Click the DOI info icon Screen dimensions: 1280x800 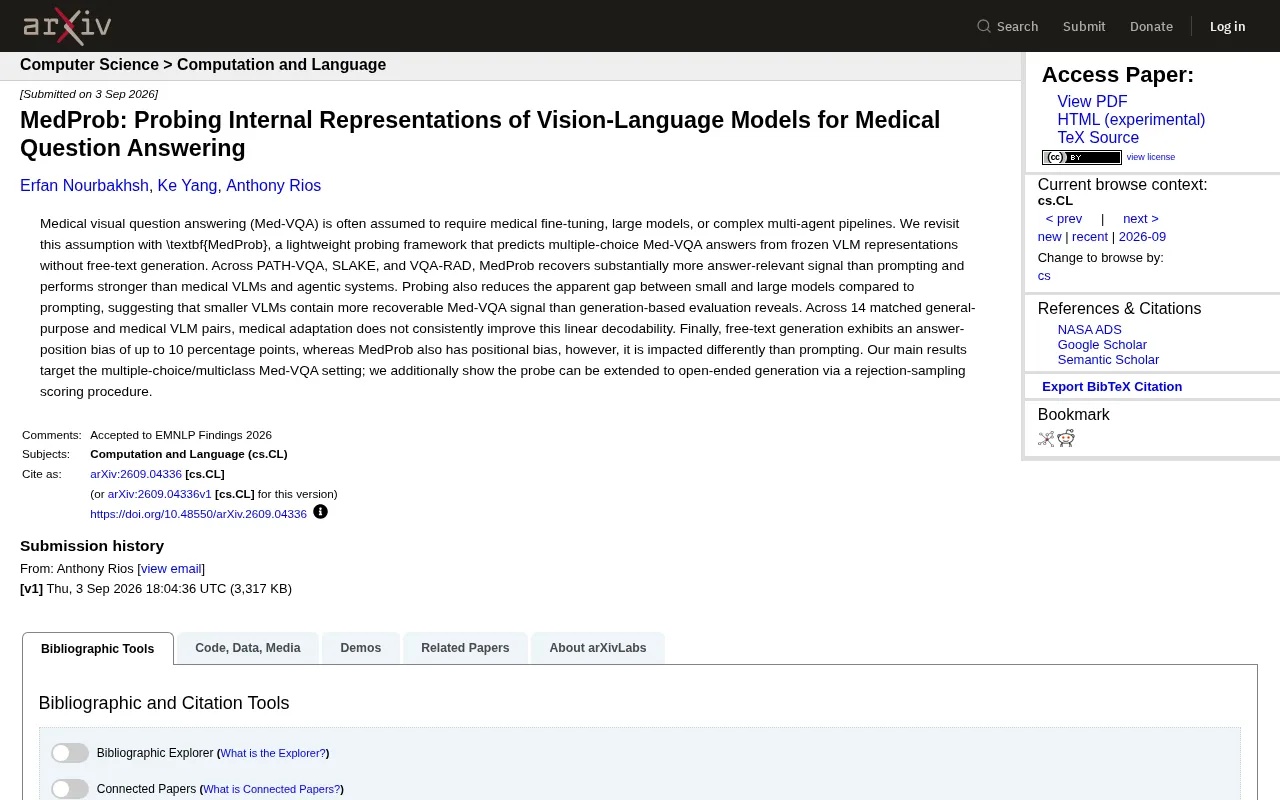(320, 512)
